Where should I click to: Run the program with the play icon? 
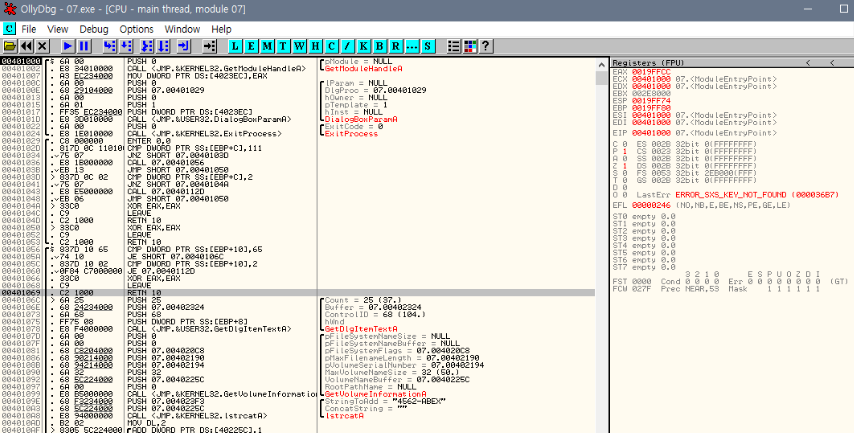coord(68,46)
